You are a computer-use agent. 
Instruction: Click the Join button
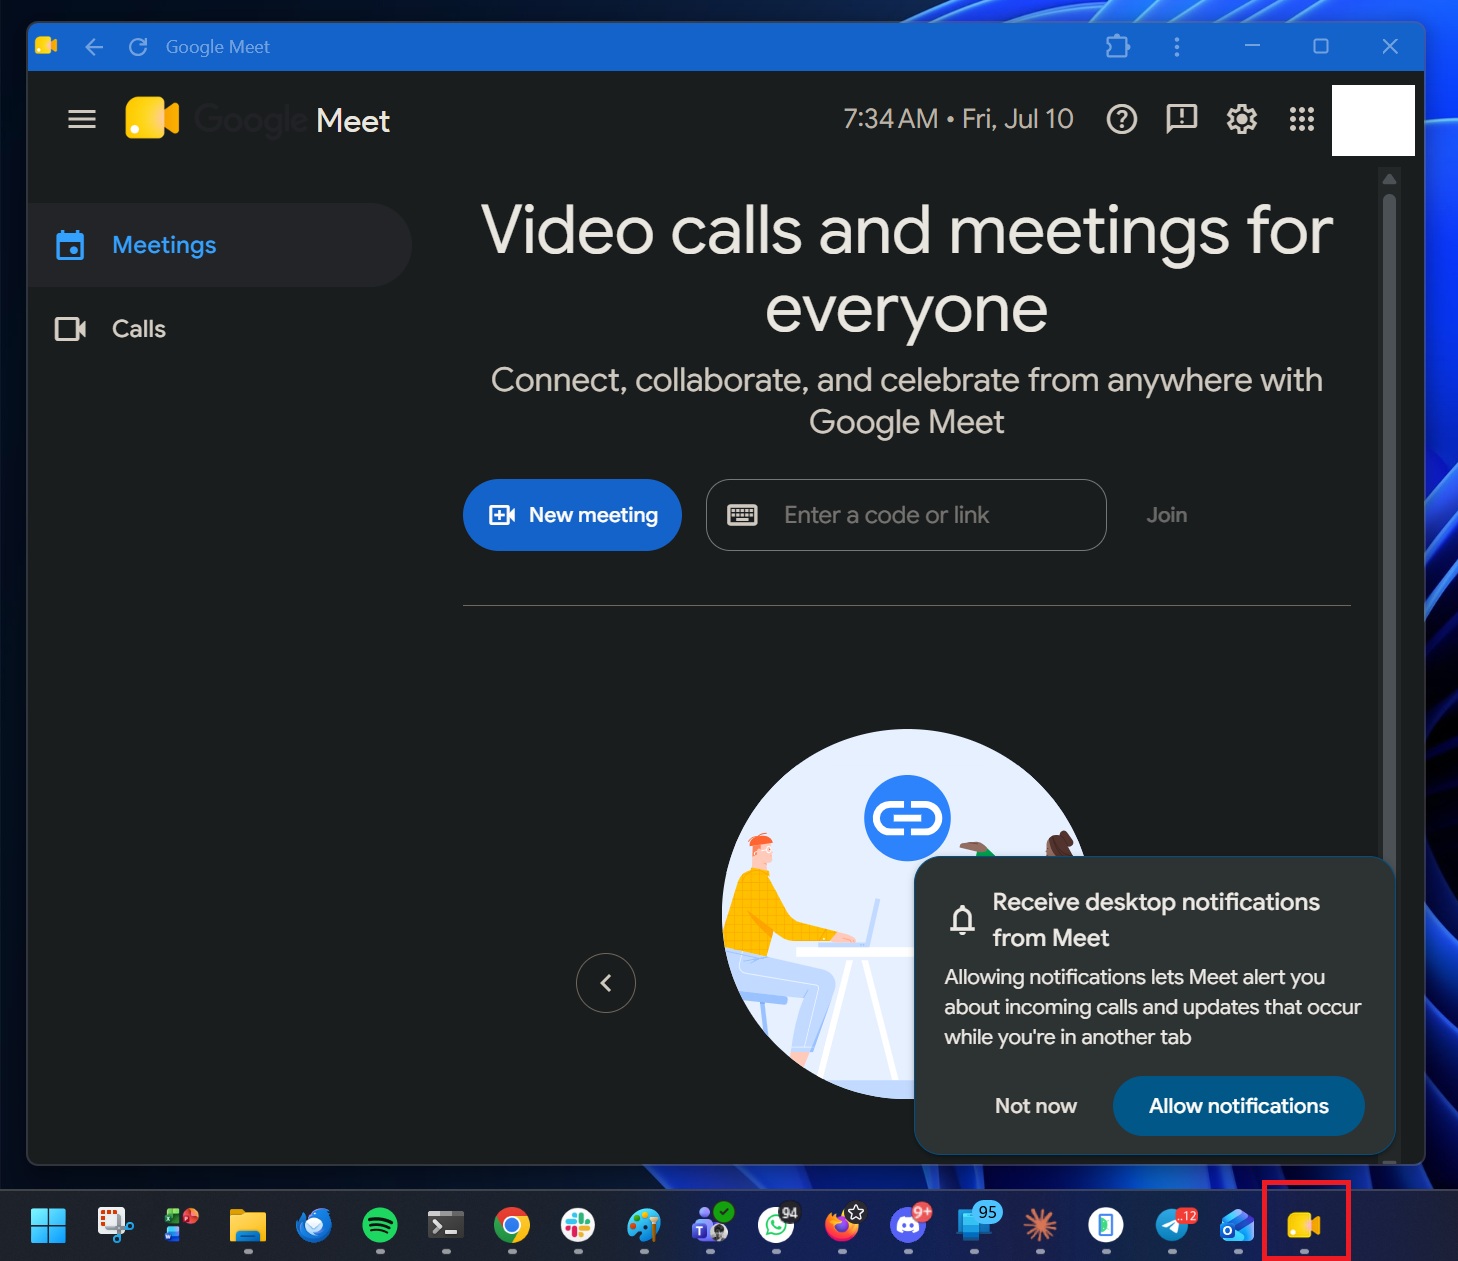click(1167, 515)
